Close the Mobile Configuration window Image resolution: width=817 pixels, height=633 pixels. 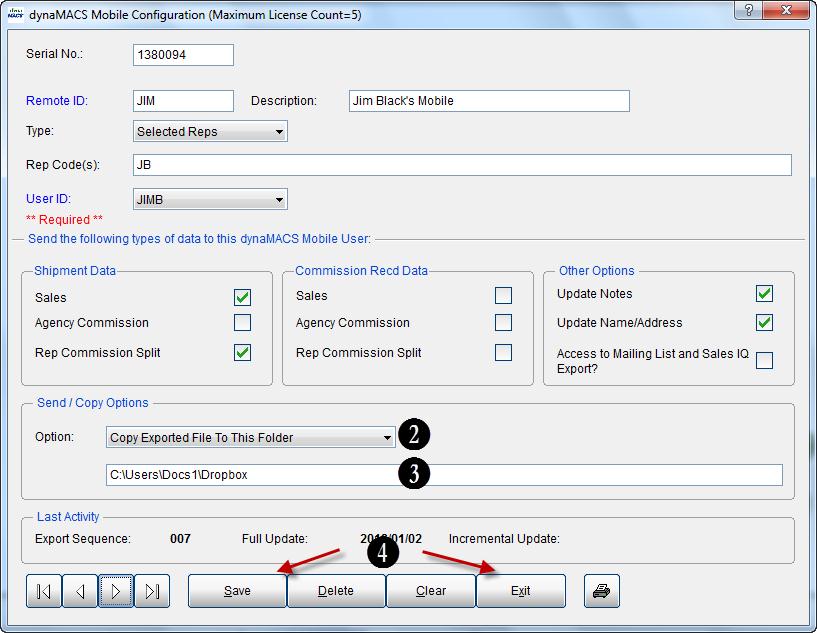click(x=786, y=10)
